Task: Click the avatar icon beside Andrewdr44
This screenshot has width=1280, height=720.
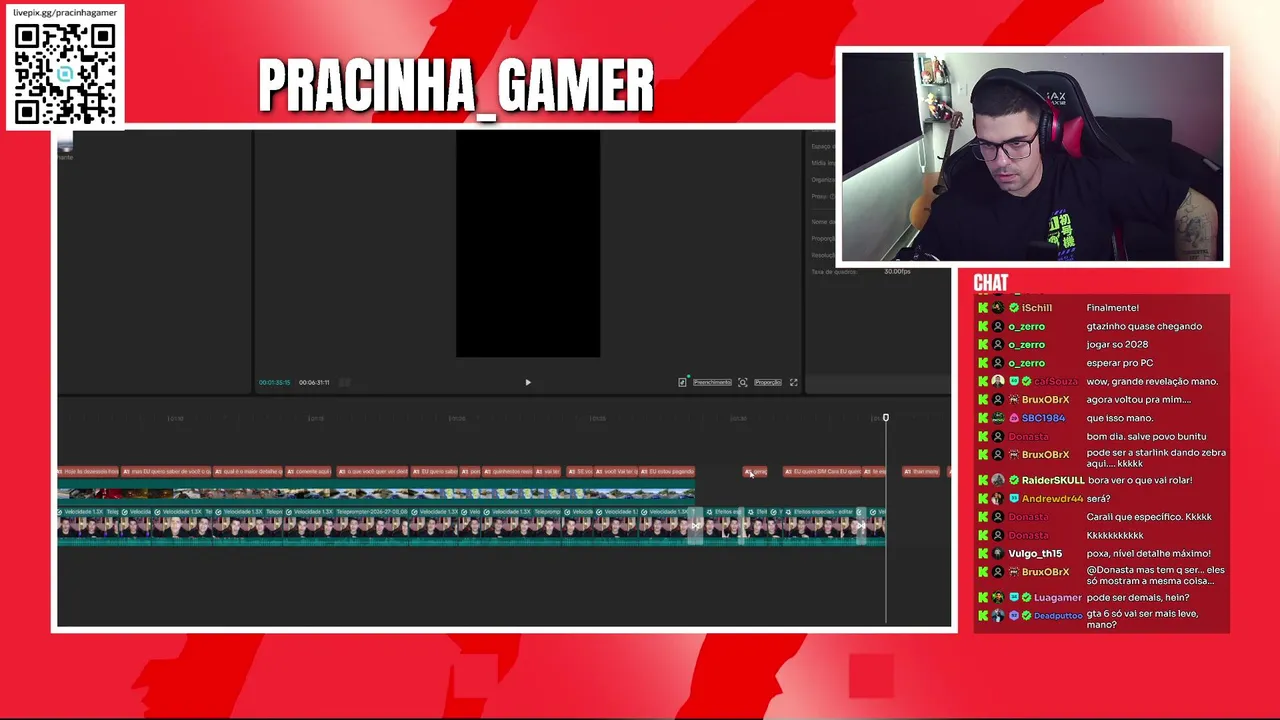Action: [998, 499]
